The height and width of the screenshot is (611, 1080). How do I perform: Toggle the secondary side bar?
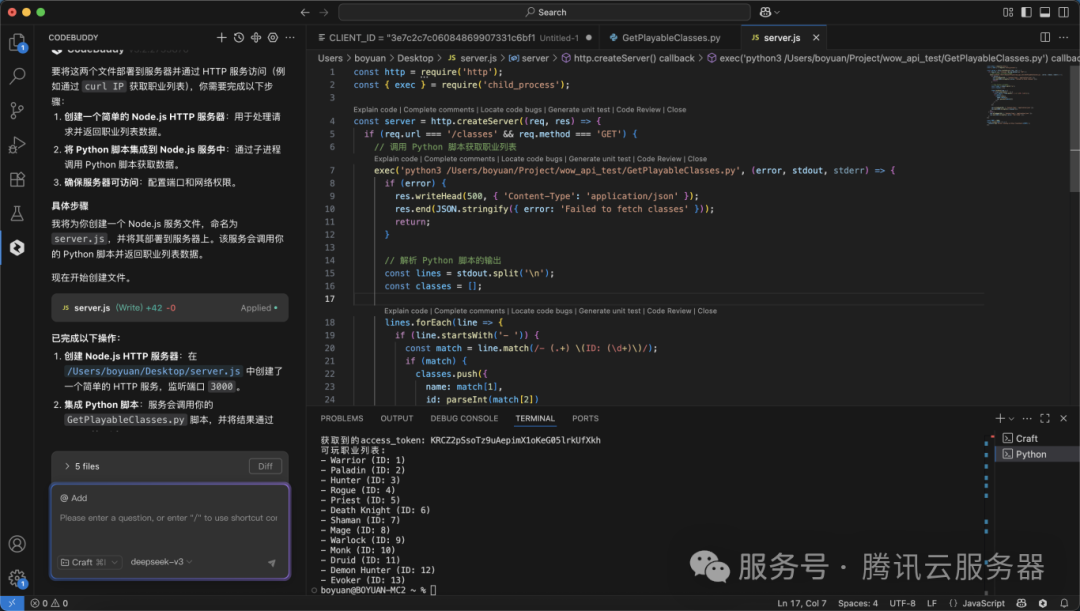pyautogui.click(x=1063, y=12)
